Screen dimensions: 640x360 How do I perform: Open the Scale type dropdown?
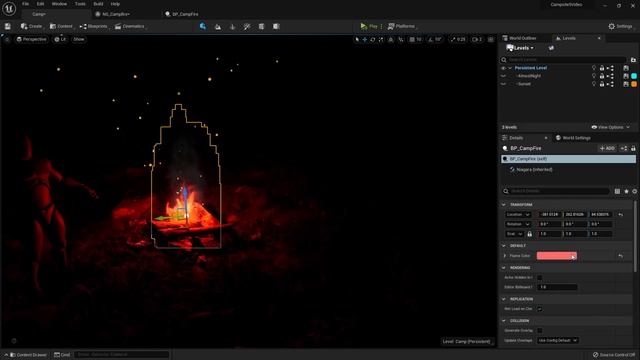tap(514, 234)
